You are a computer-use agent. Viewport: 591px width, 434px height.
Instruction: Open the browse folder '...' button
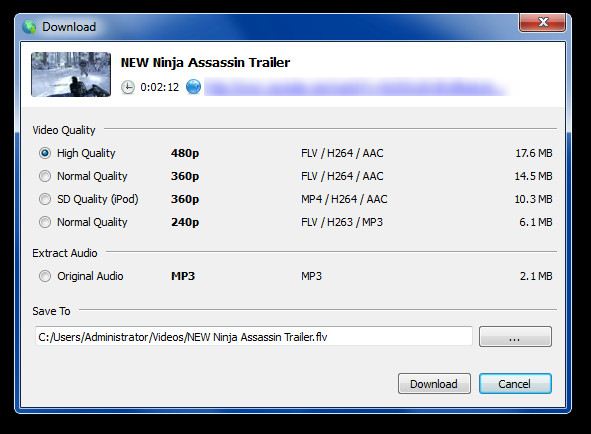coord(515,336)
